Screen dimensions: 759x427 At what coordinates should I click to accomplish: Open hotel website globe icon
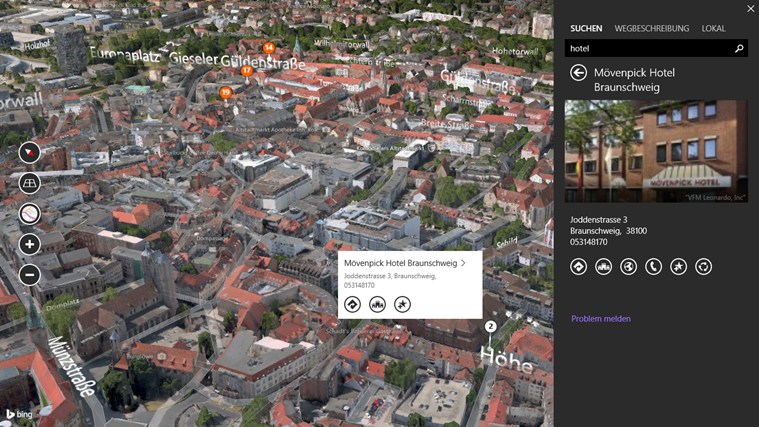pos(628,267)
